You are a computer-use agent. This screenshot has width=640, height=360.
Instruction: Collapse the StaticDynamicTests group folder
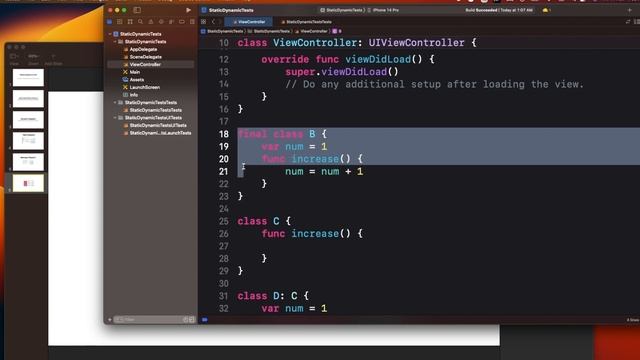pyautogui.click(x=115, y=42)
